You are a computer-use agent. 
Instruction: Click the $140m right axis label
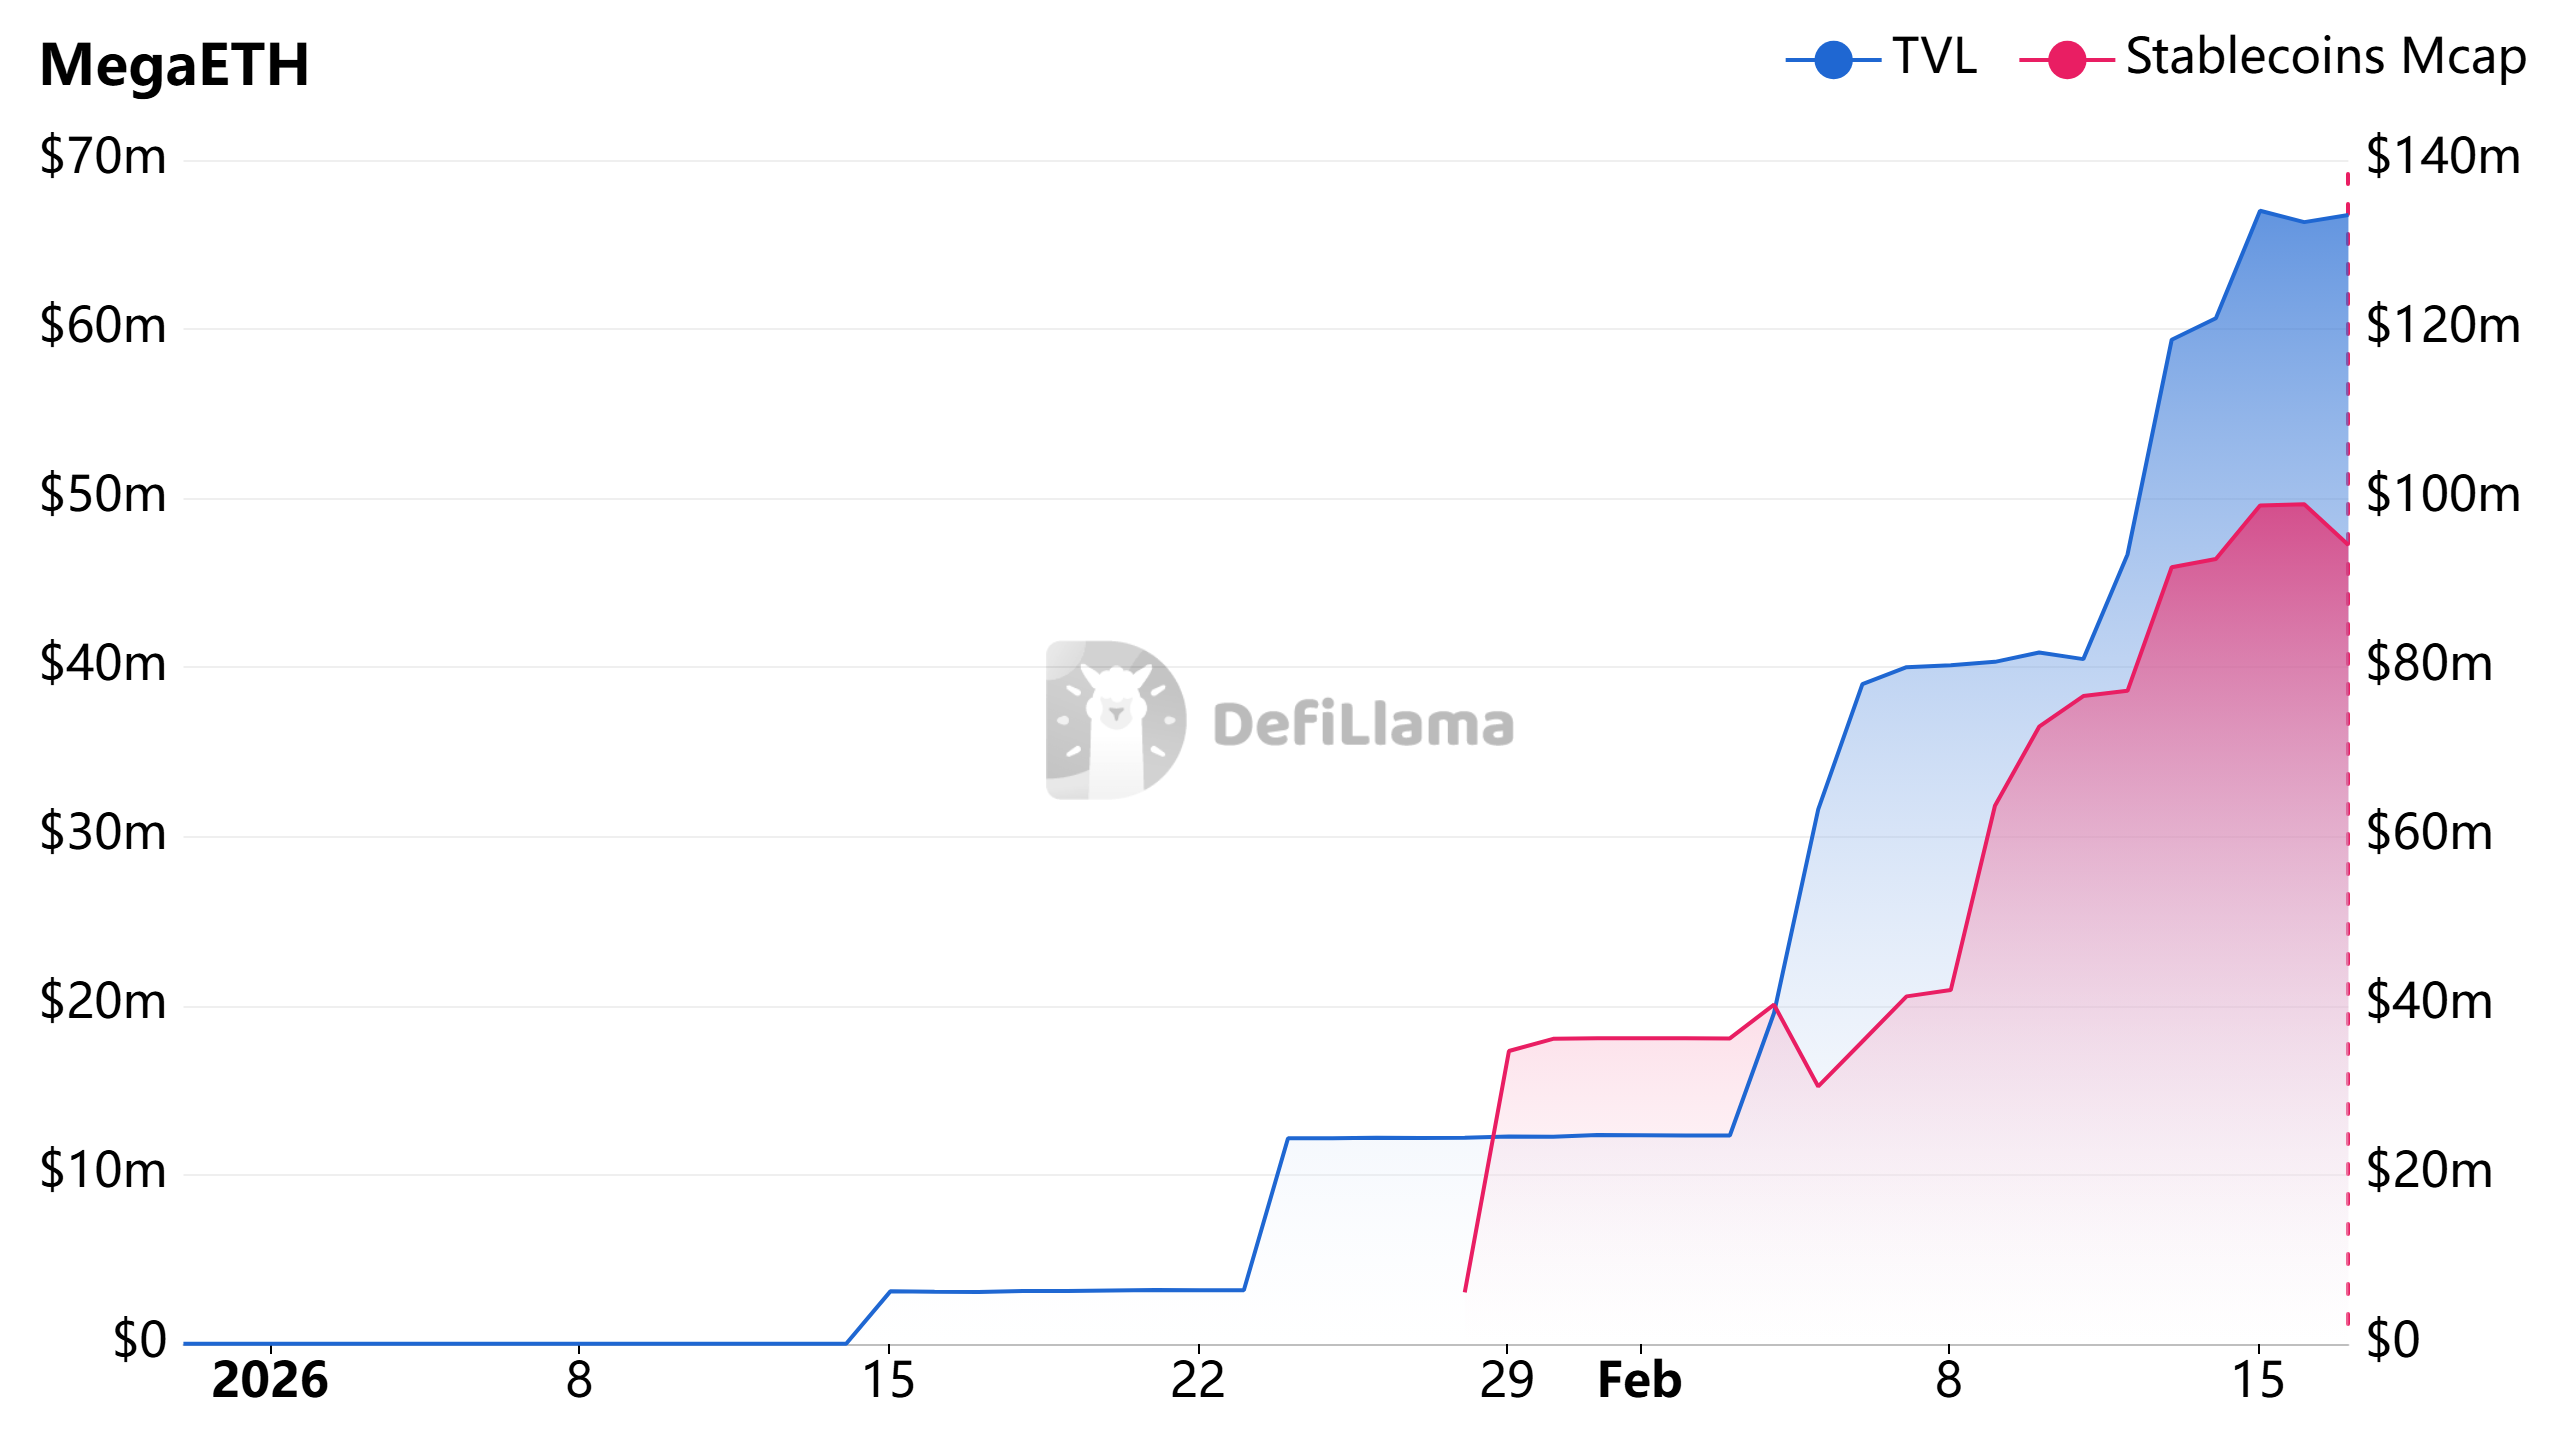point(2442,157)
